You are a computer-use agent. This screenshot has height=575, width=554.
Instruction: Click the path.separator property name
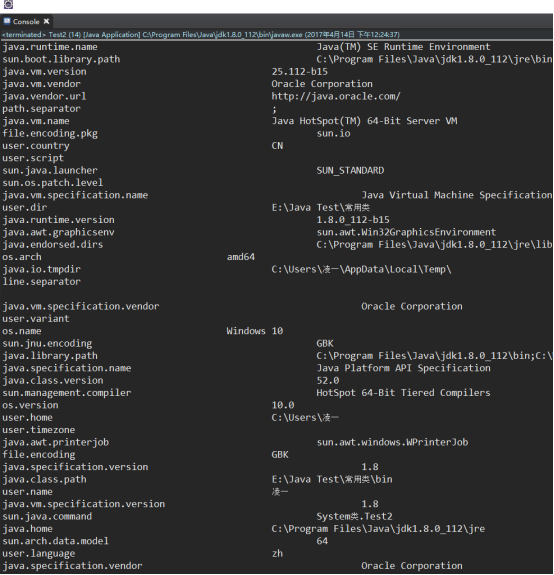41,109
